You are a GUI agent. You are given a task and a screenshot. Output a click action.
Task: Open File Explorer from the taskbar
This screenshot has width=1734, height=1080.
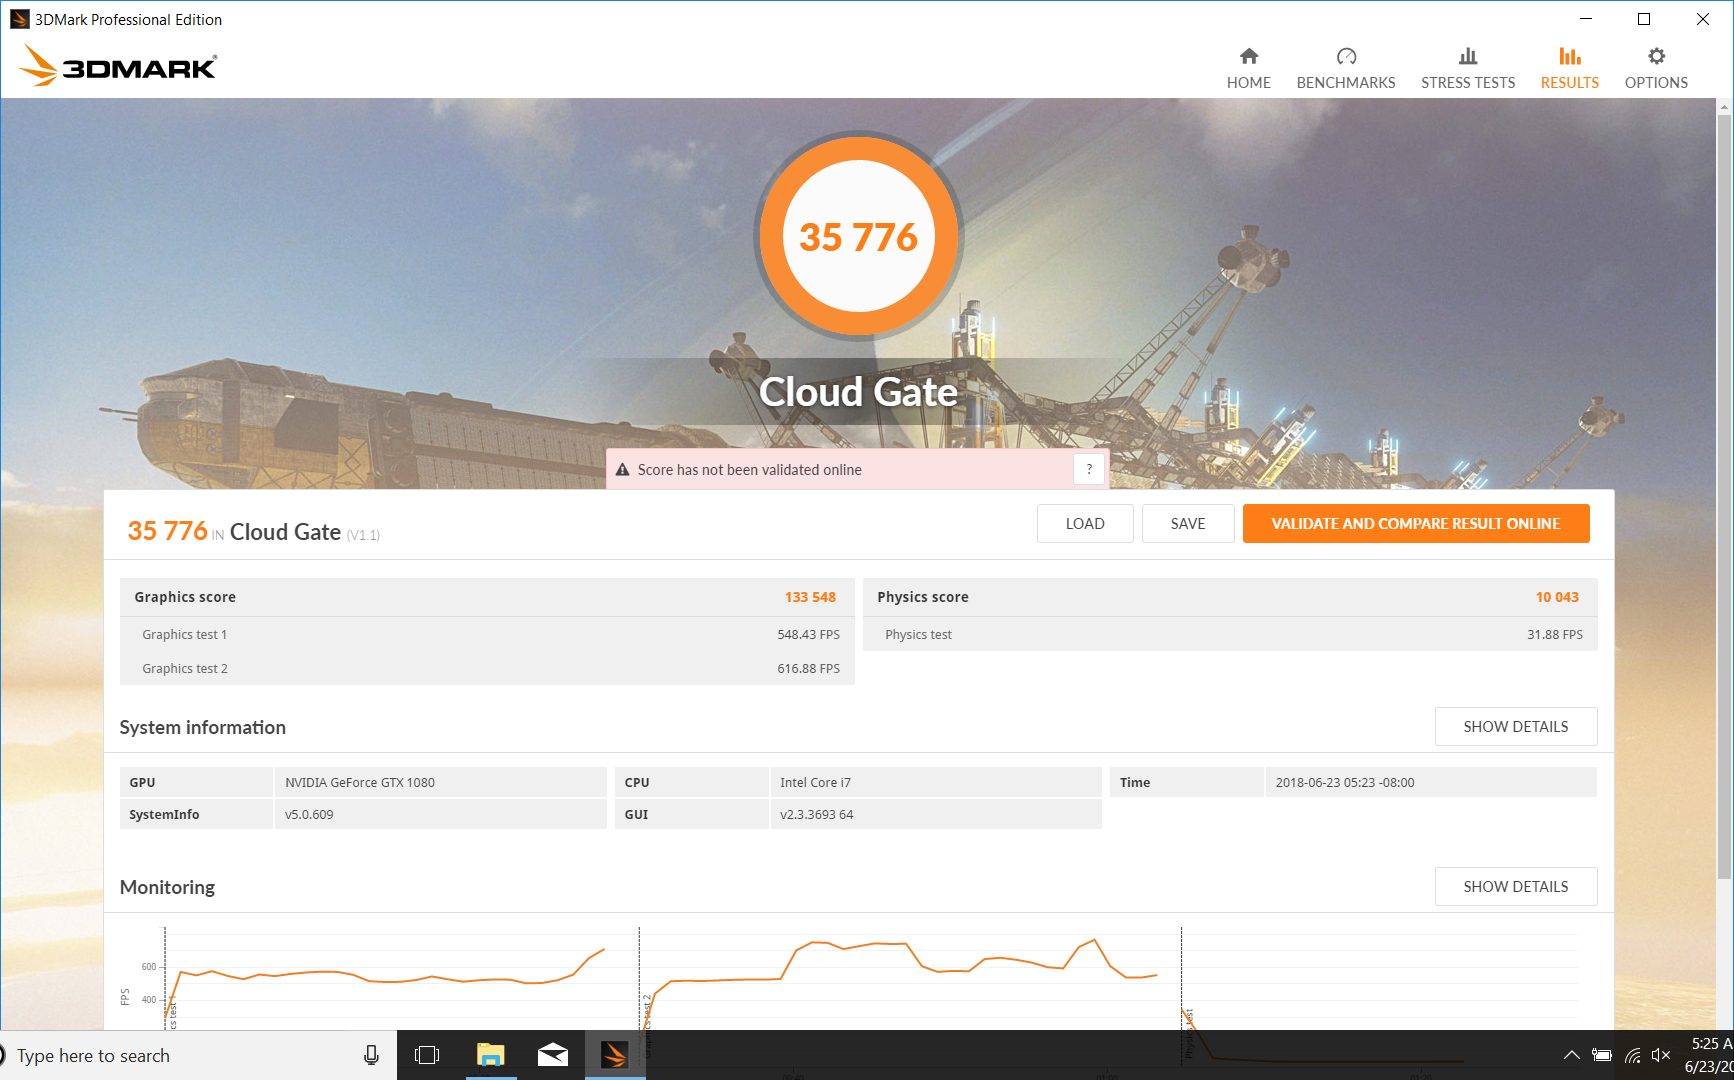tap(490, 1055)
